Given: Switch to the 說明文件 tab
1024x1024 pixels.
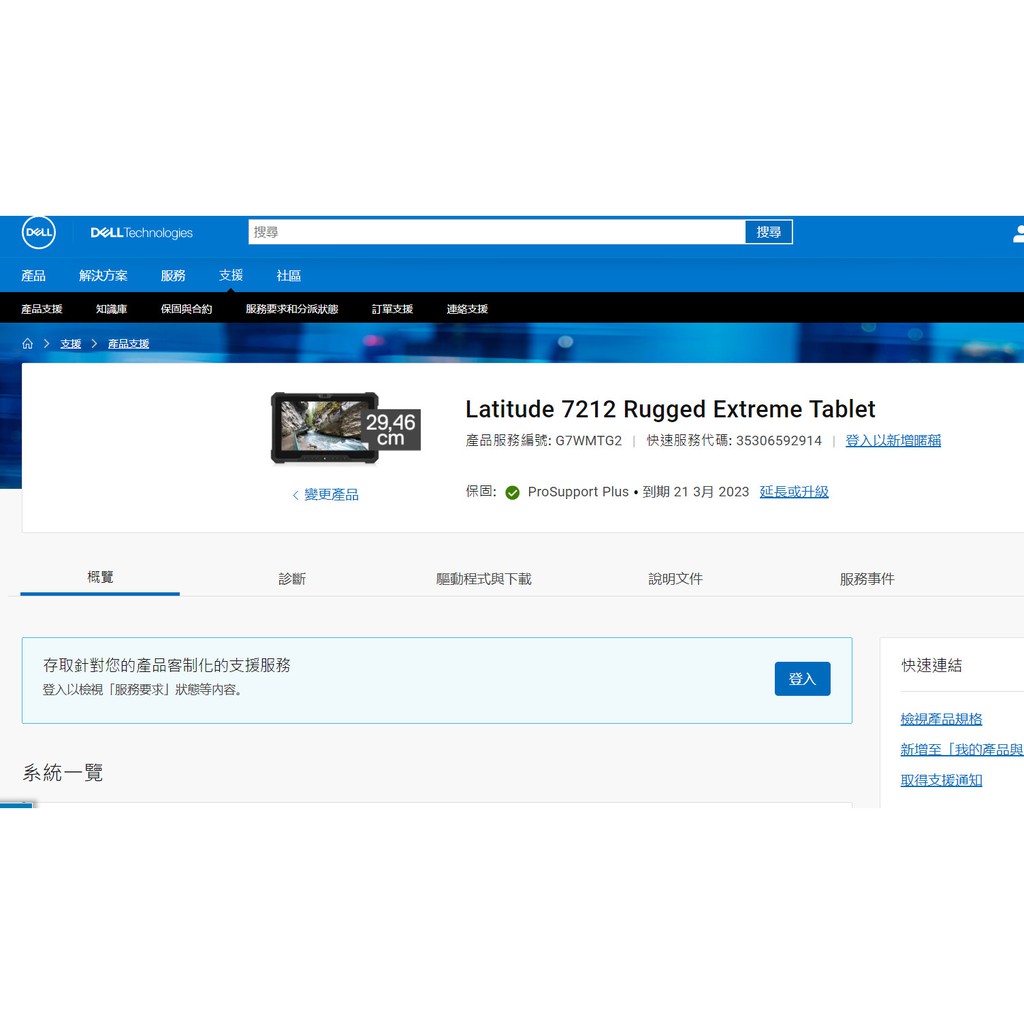Looking at the screenshot, I should point(675,579).
